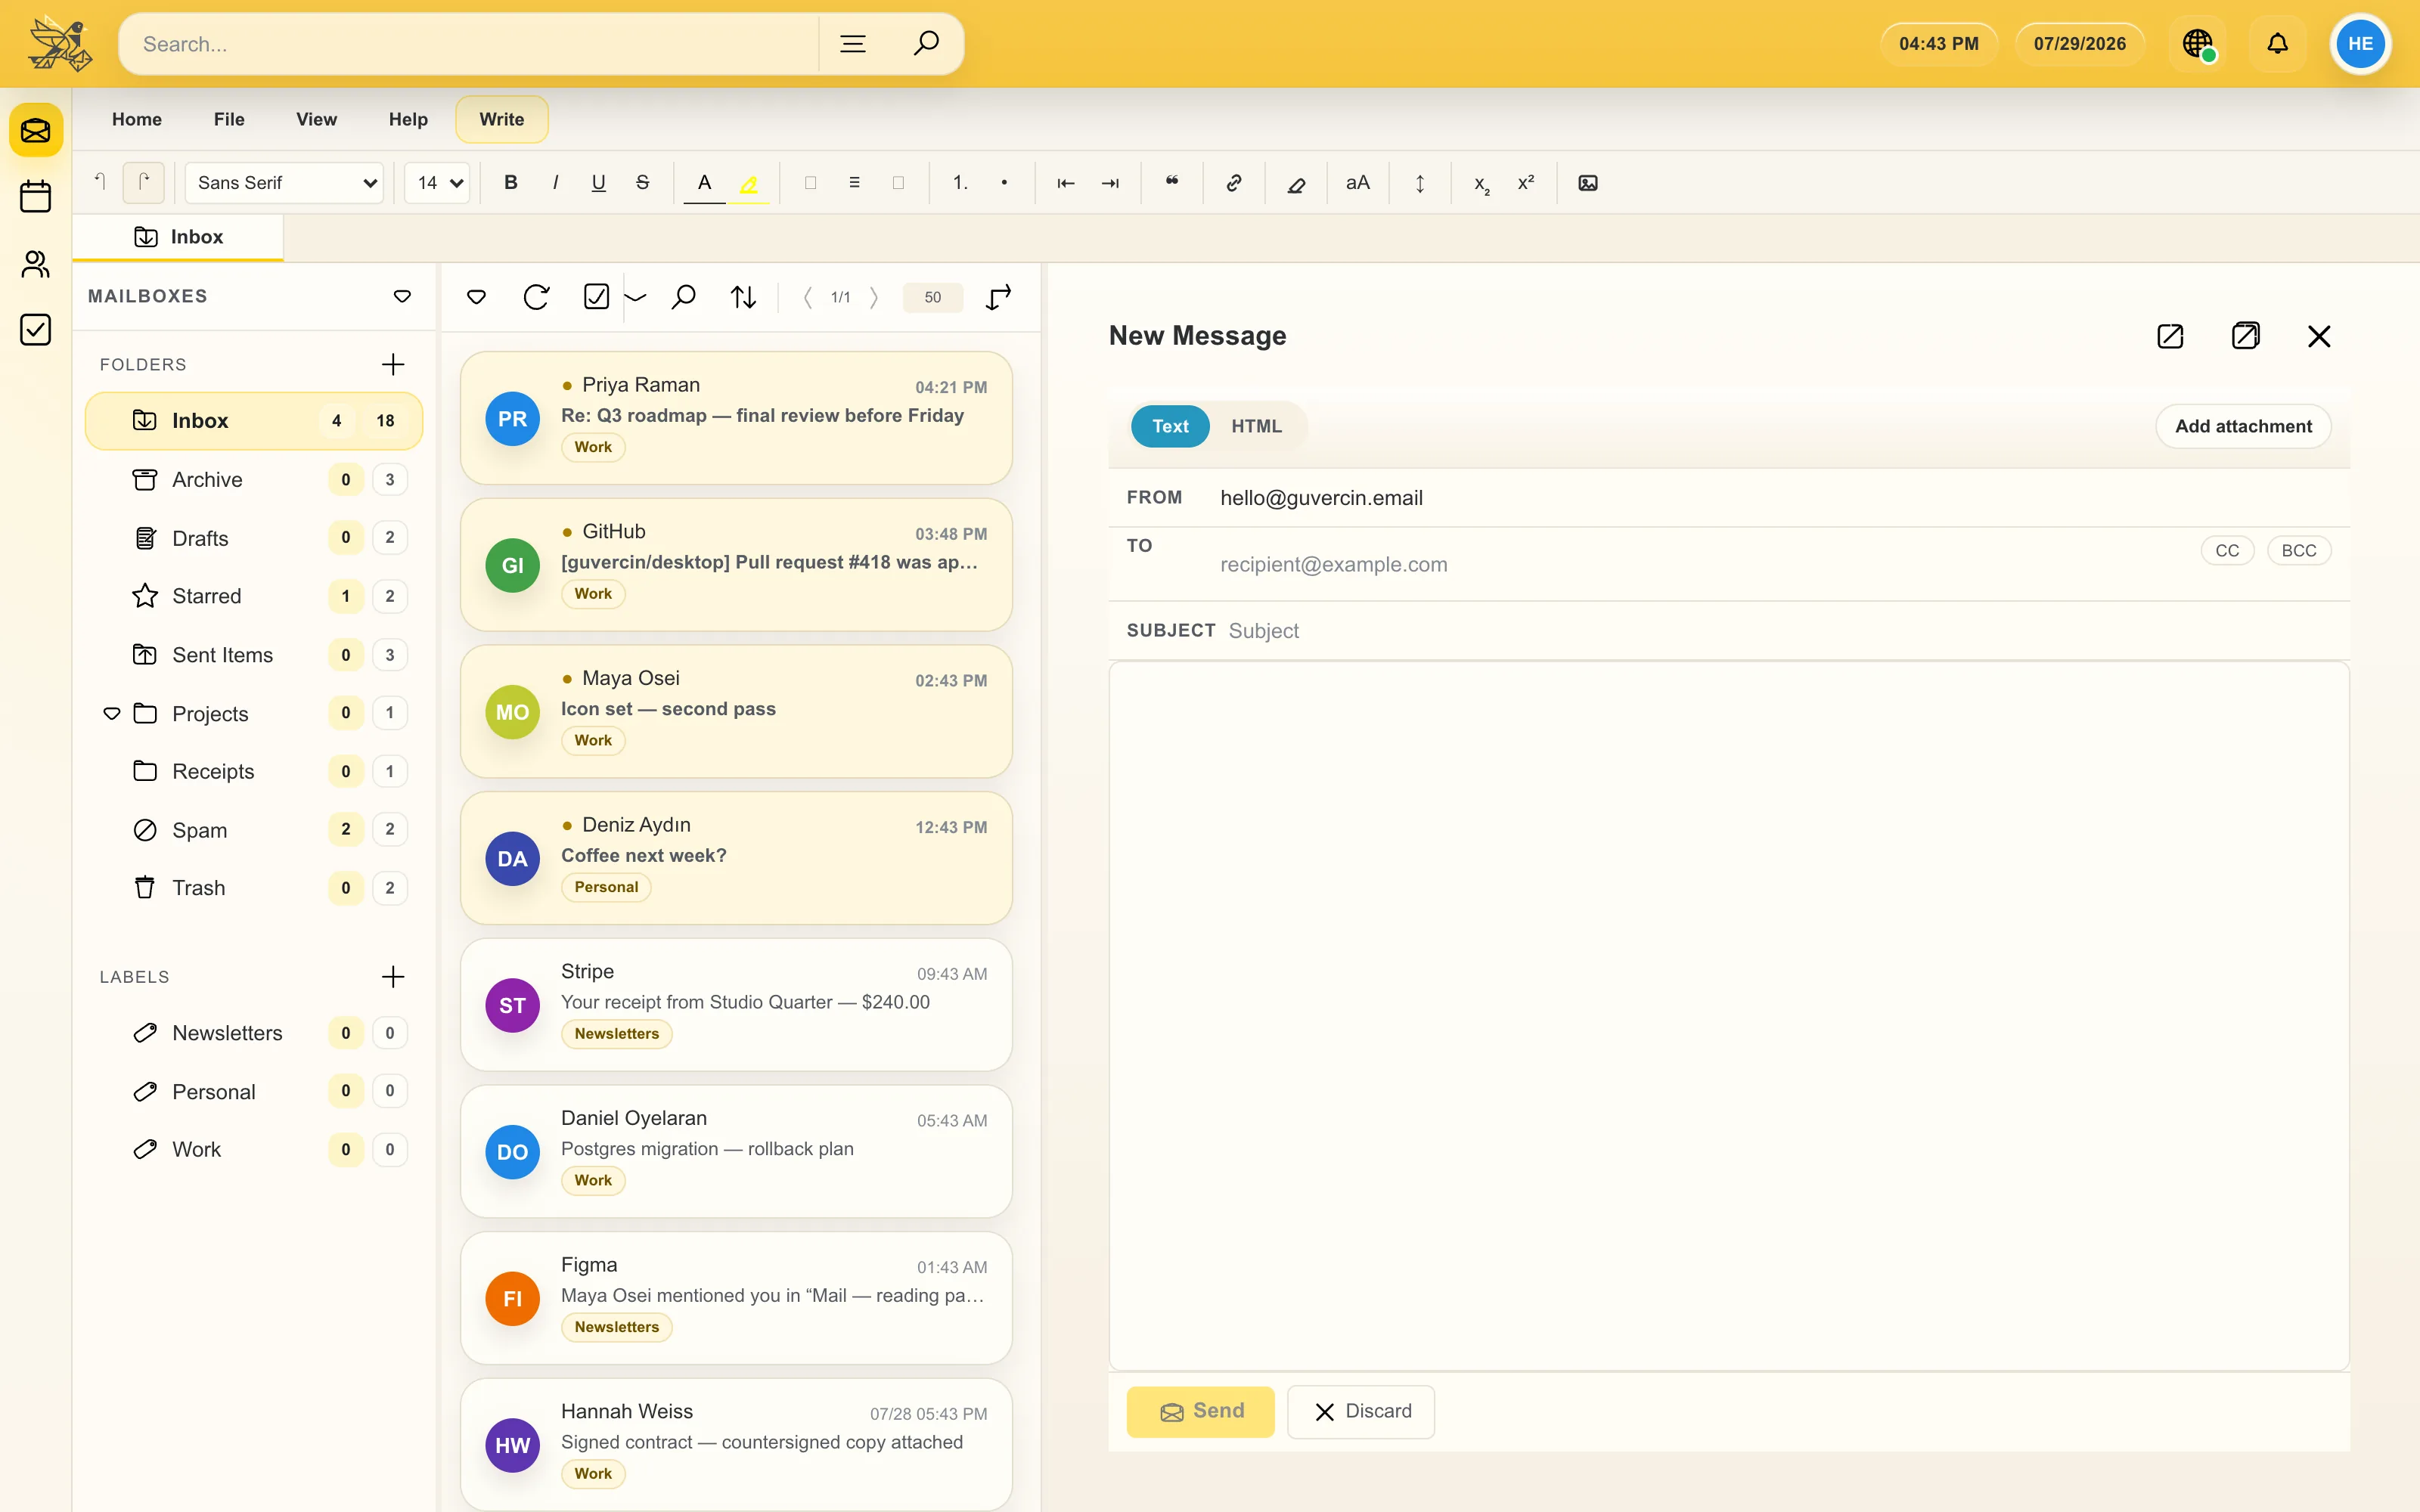Screen dimensions: 2420x1512
Task: Add a CC recipient field
Action: (2227, 550)
